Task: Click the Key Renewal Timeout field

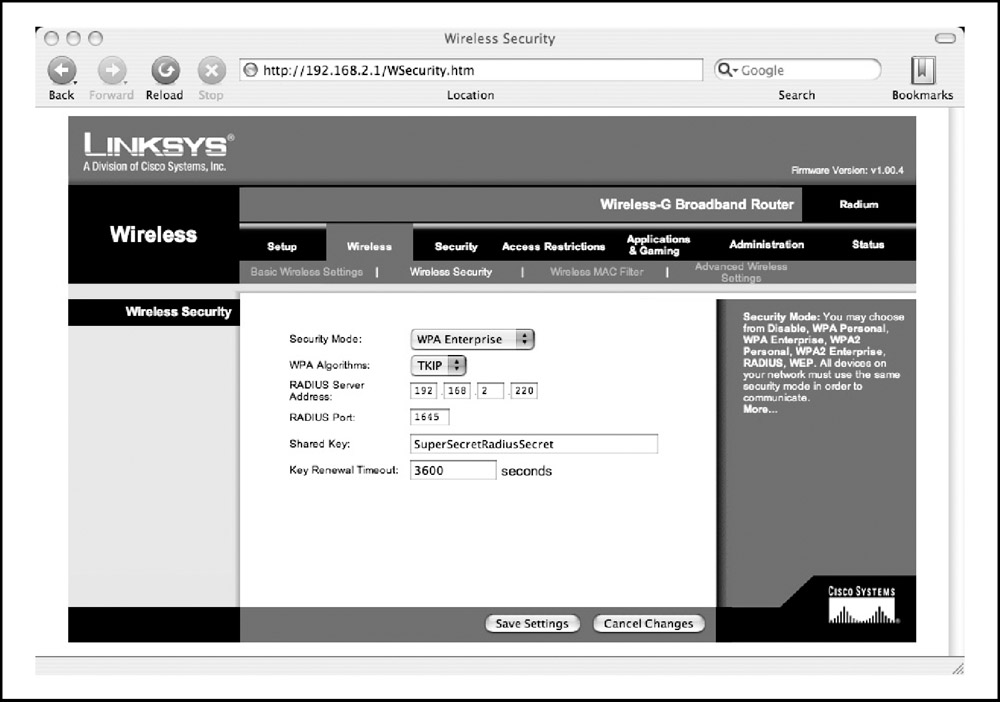Action: [x=453, y=471]
